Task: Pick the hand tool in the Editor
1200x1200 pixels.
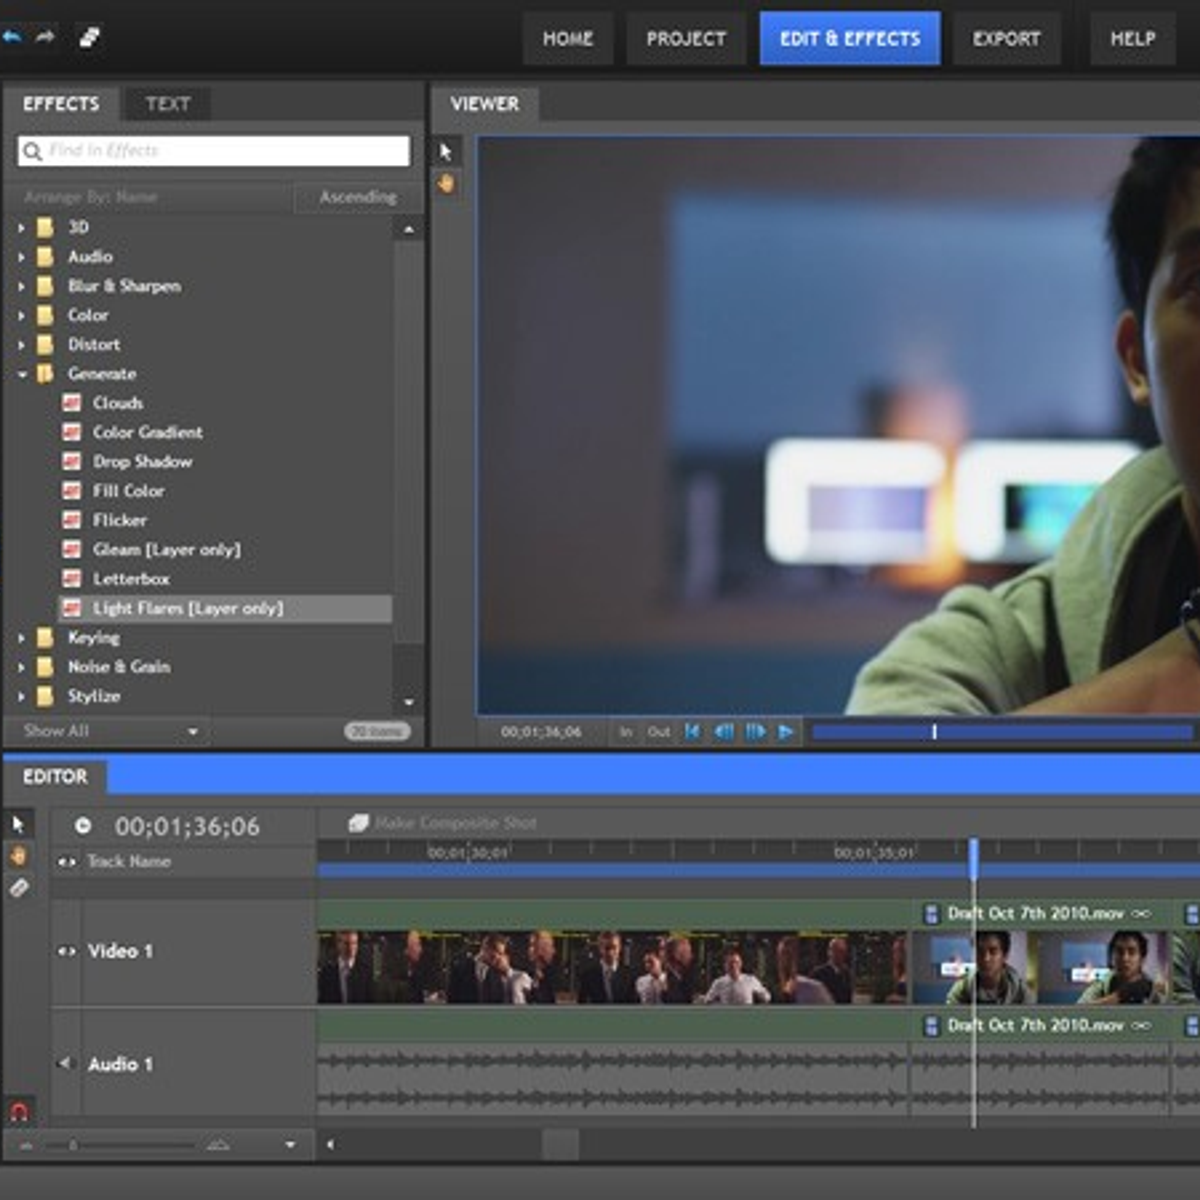Action: click(18, 856)
